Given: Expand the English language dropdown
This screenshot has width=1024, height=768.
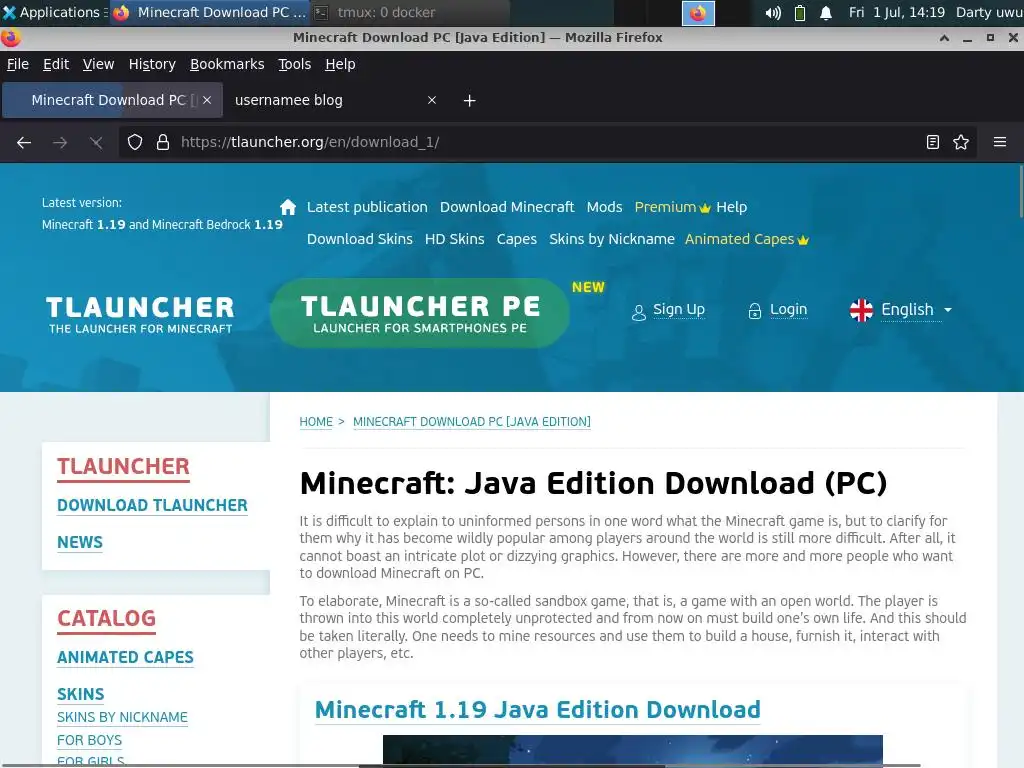Looking at the screenshot, I should (x=916, y=310).
